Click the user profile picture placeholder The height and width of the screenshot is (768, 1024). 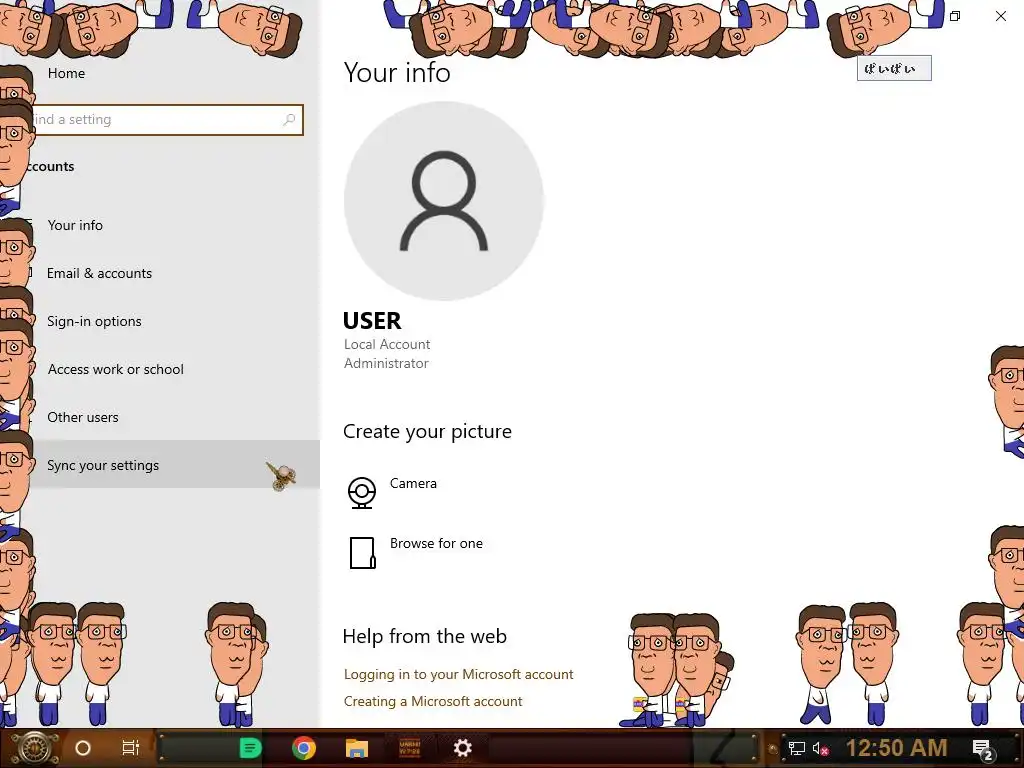[444, 201]
